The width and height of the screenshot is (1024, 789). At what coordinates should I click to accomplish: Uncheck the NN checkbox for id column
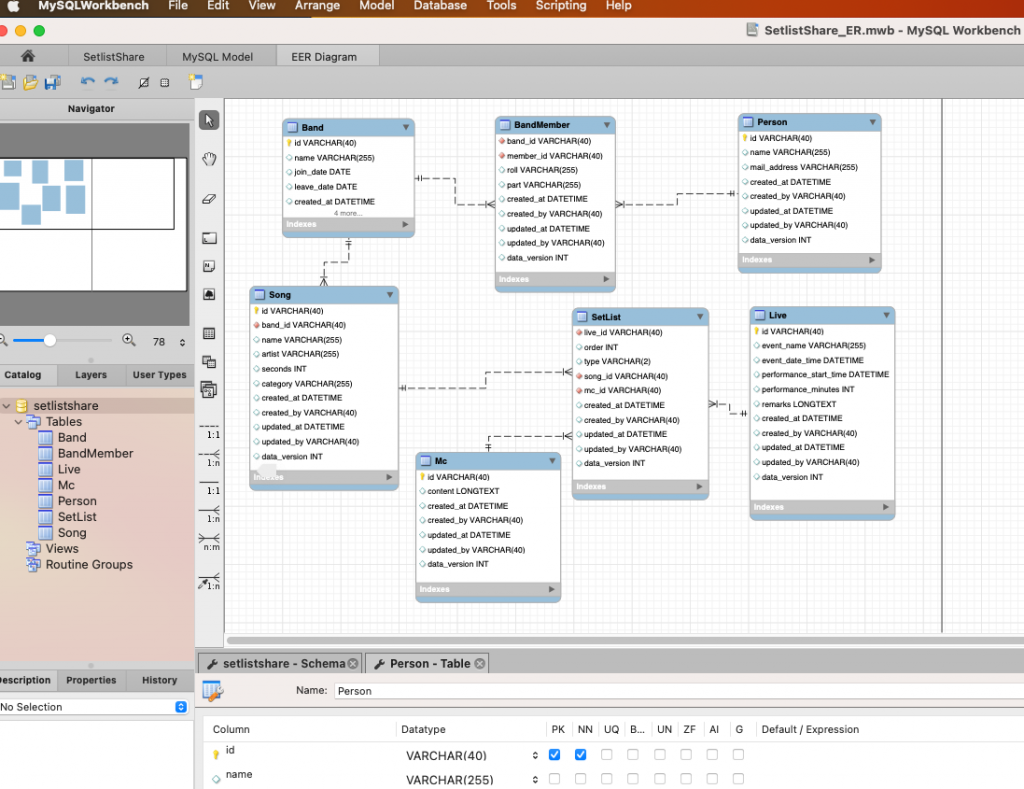coord(580,755)
